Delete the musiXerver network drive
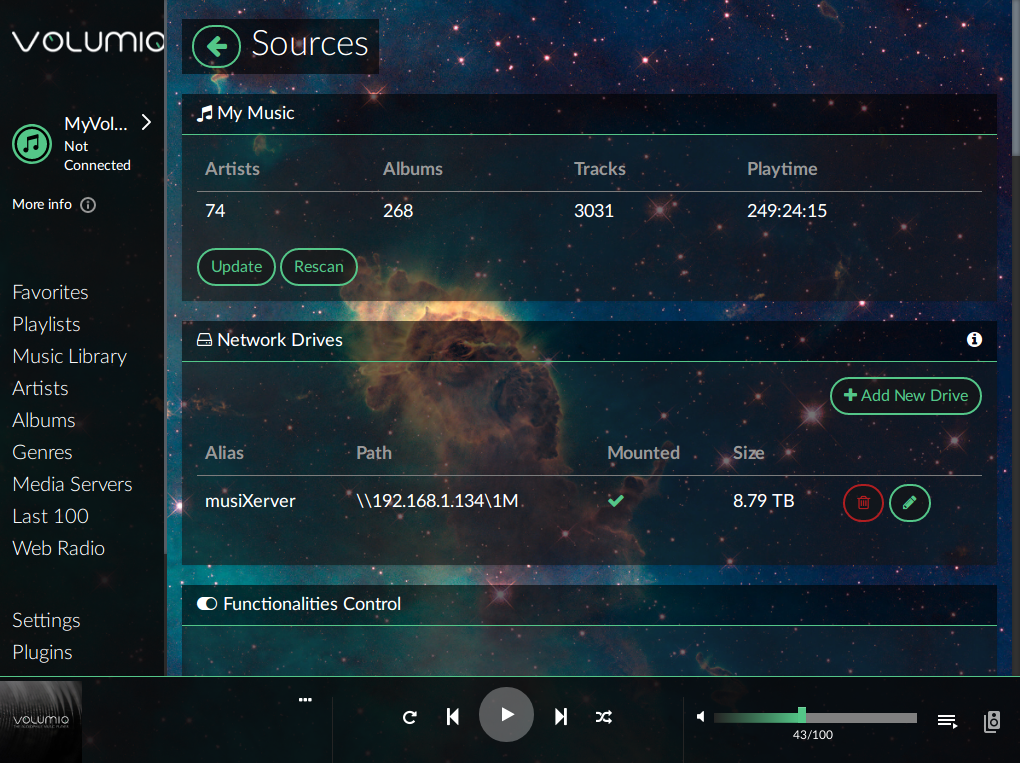This screenshot has width=1020, height=763. click(x=863, y=503)
